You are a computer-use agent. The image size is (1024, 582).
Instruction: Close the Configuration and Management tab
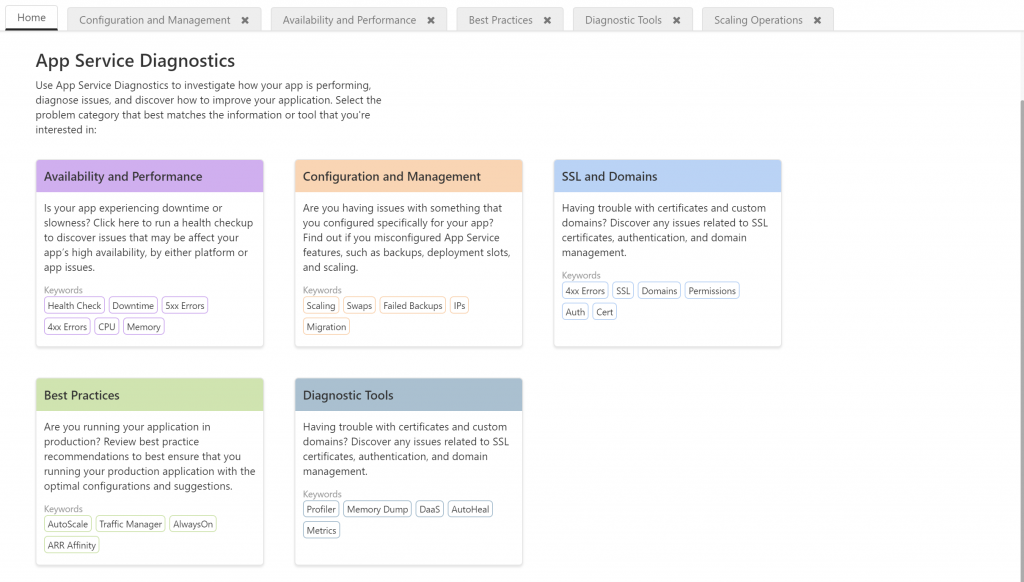click(243, 20)
